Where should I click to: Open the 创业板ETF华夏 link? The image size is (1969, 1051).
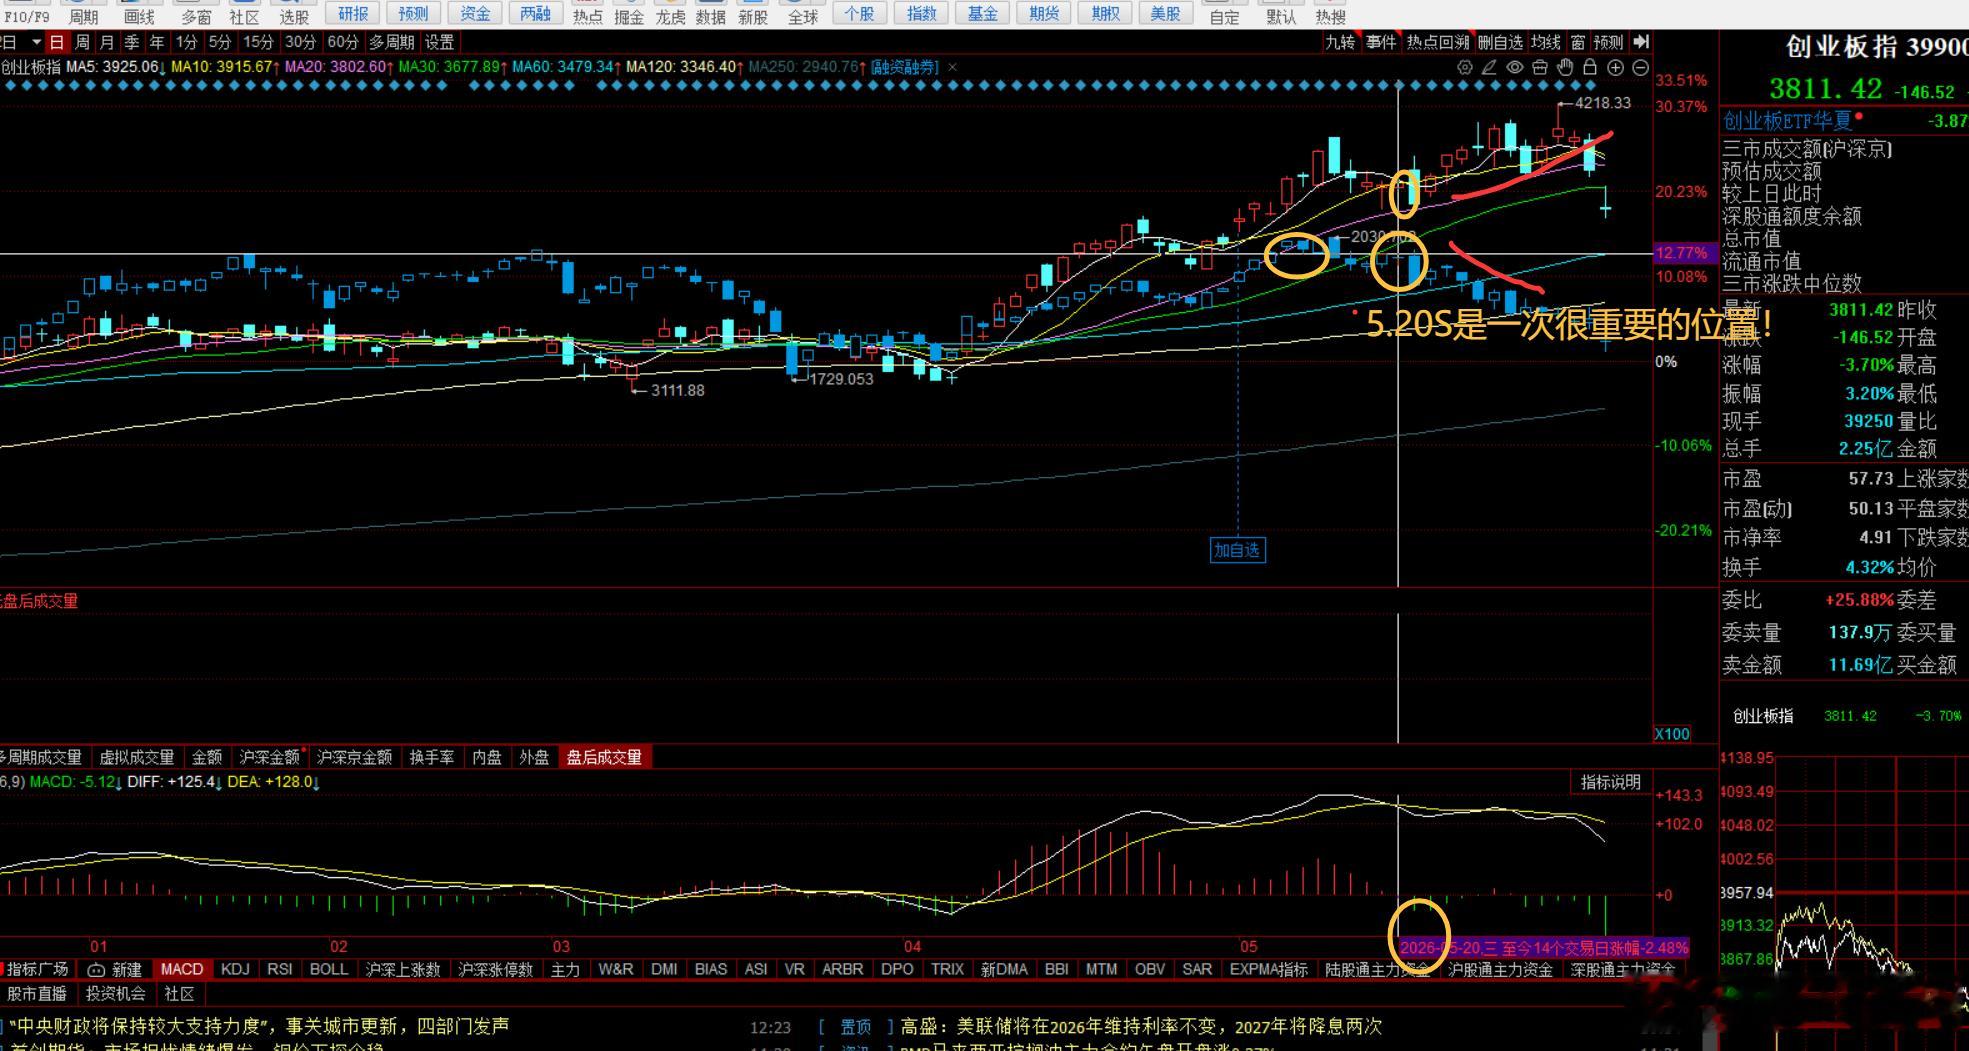(x=1788, y=121)
